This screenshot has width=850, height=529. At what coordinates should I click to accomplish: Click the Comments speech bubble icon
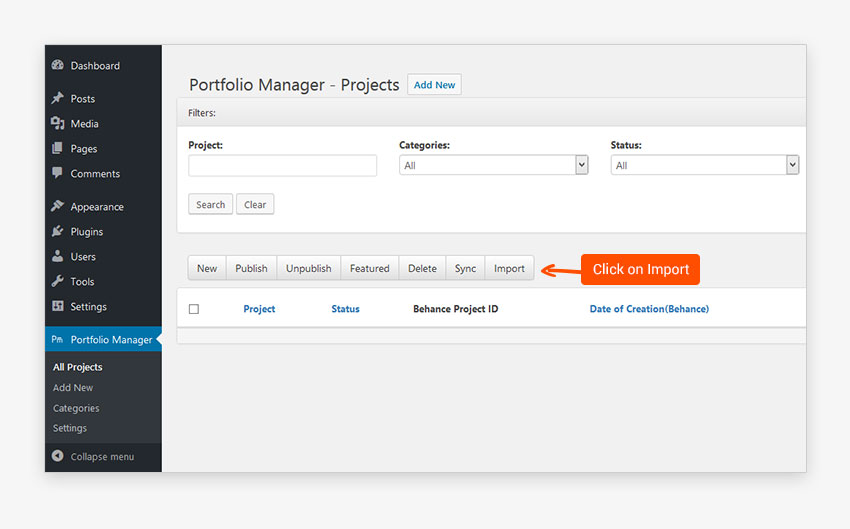click(x=57, y=174)
